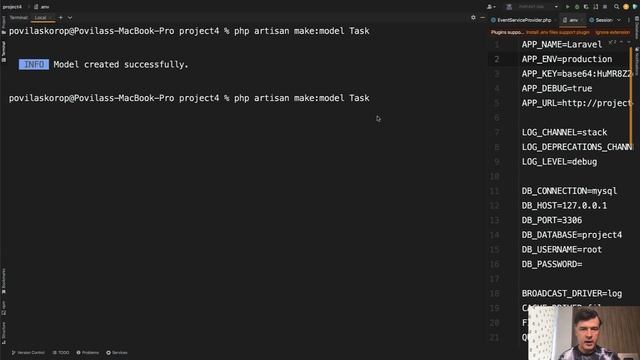Click DB_CONNECTION=mysql line in .env
Image resolution: width=640 pixels, height=360 pixels.
pyautogui.click(x=569, y=191)
